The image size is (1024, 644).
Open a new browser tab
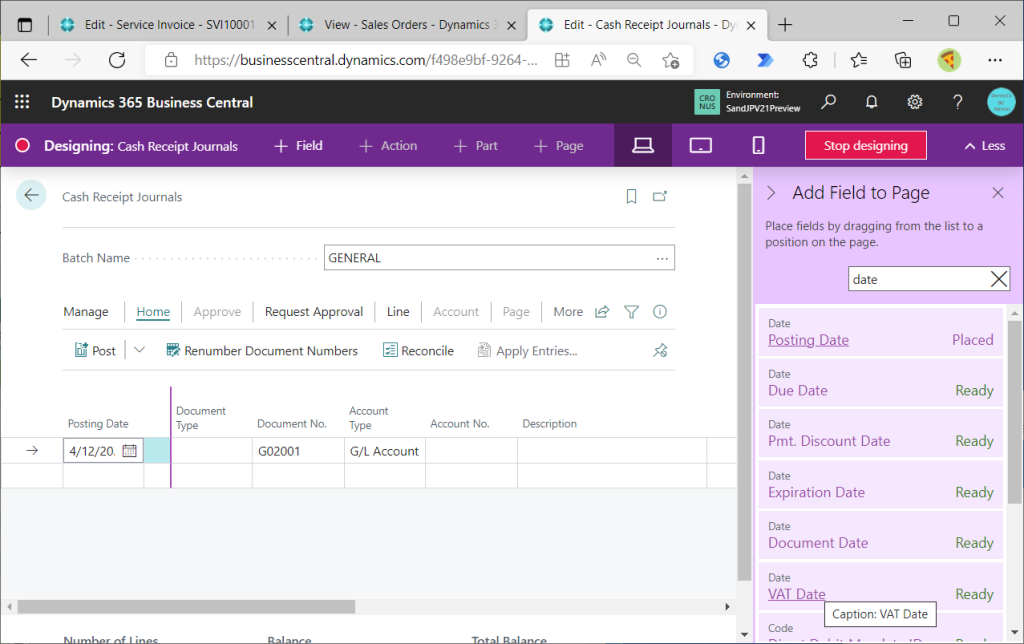tap(785, 25)
